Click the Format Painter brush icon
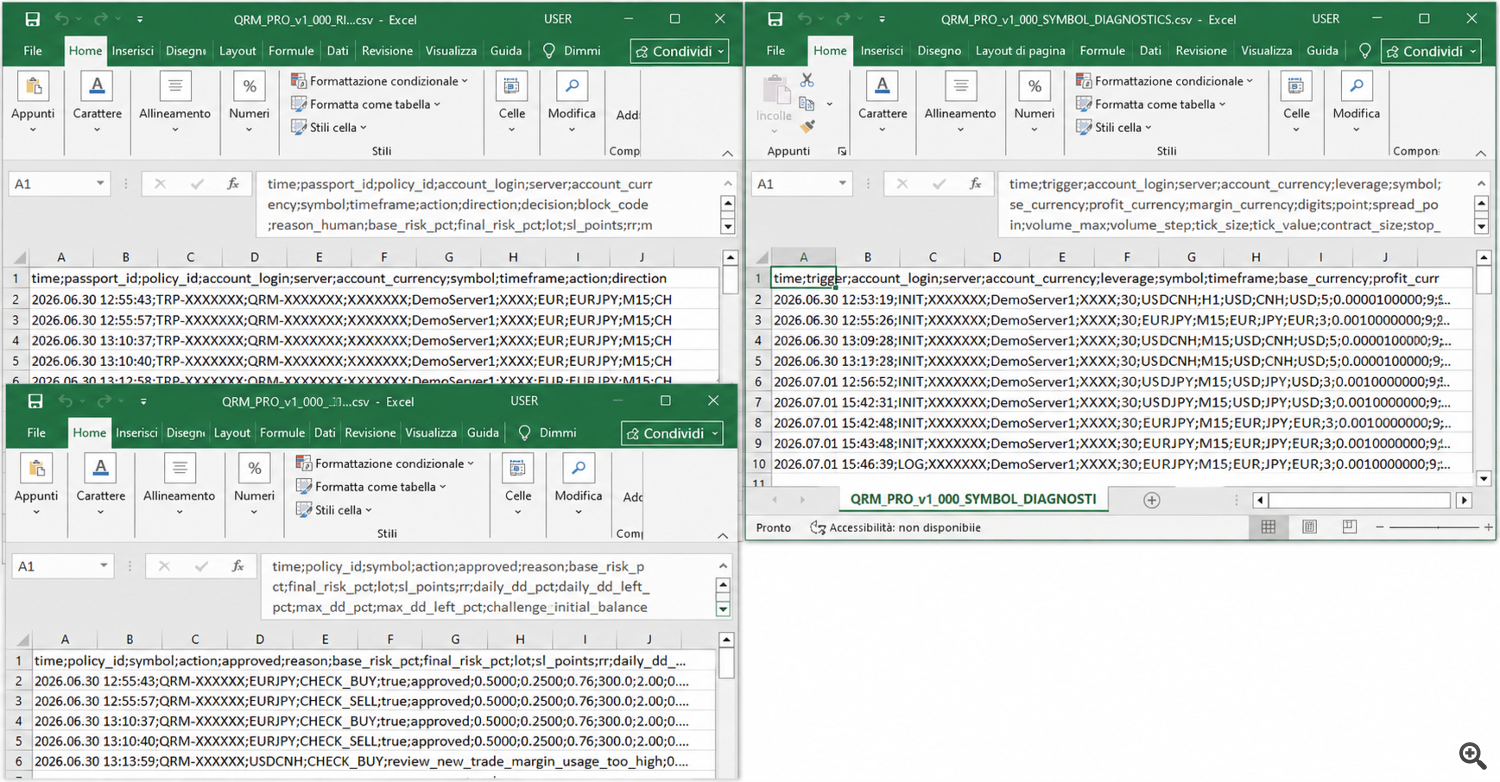The image size is (1500, 782). coord(807,126)
